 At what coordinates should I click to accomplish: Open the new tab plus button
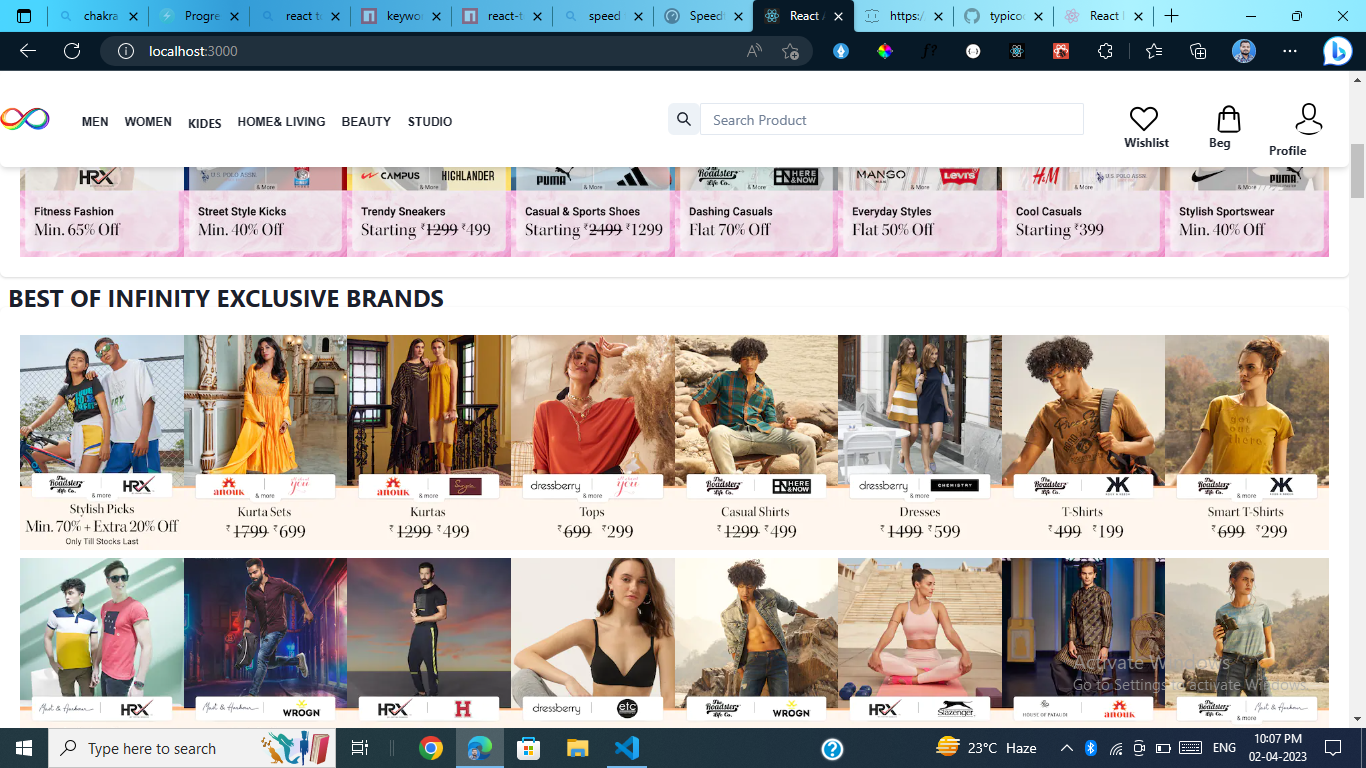tap(1171, 16)
